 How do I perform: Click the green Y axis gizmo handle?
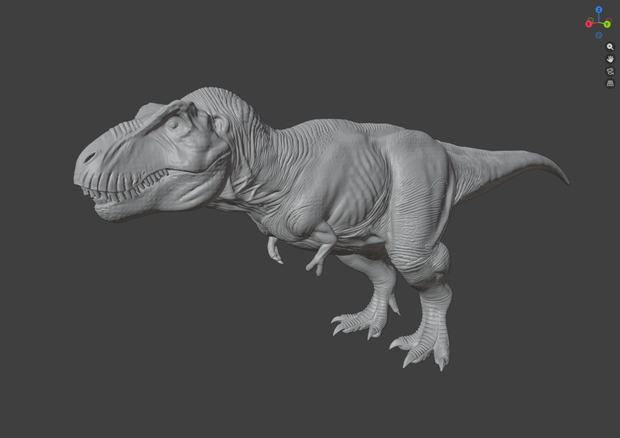(607, 25)
